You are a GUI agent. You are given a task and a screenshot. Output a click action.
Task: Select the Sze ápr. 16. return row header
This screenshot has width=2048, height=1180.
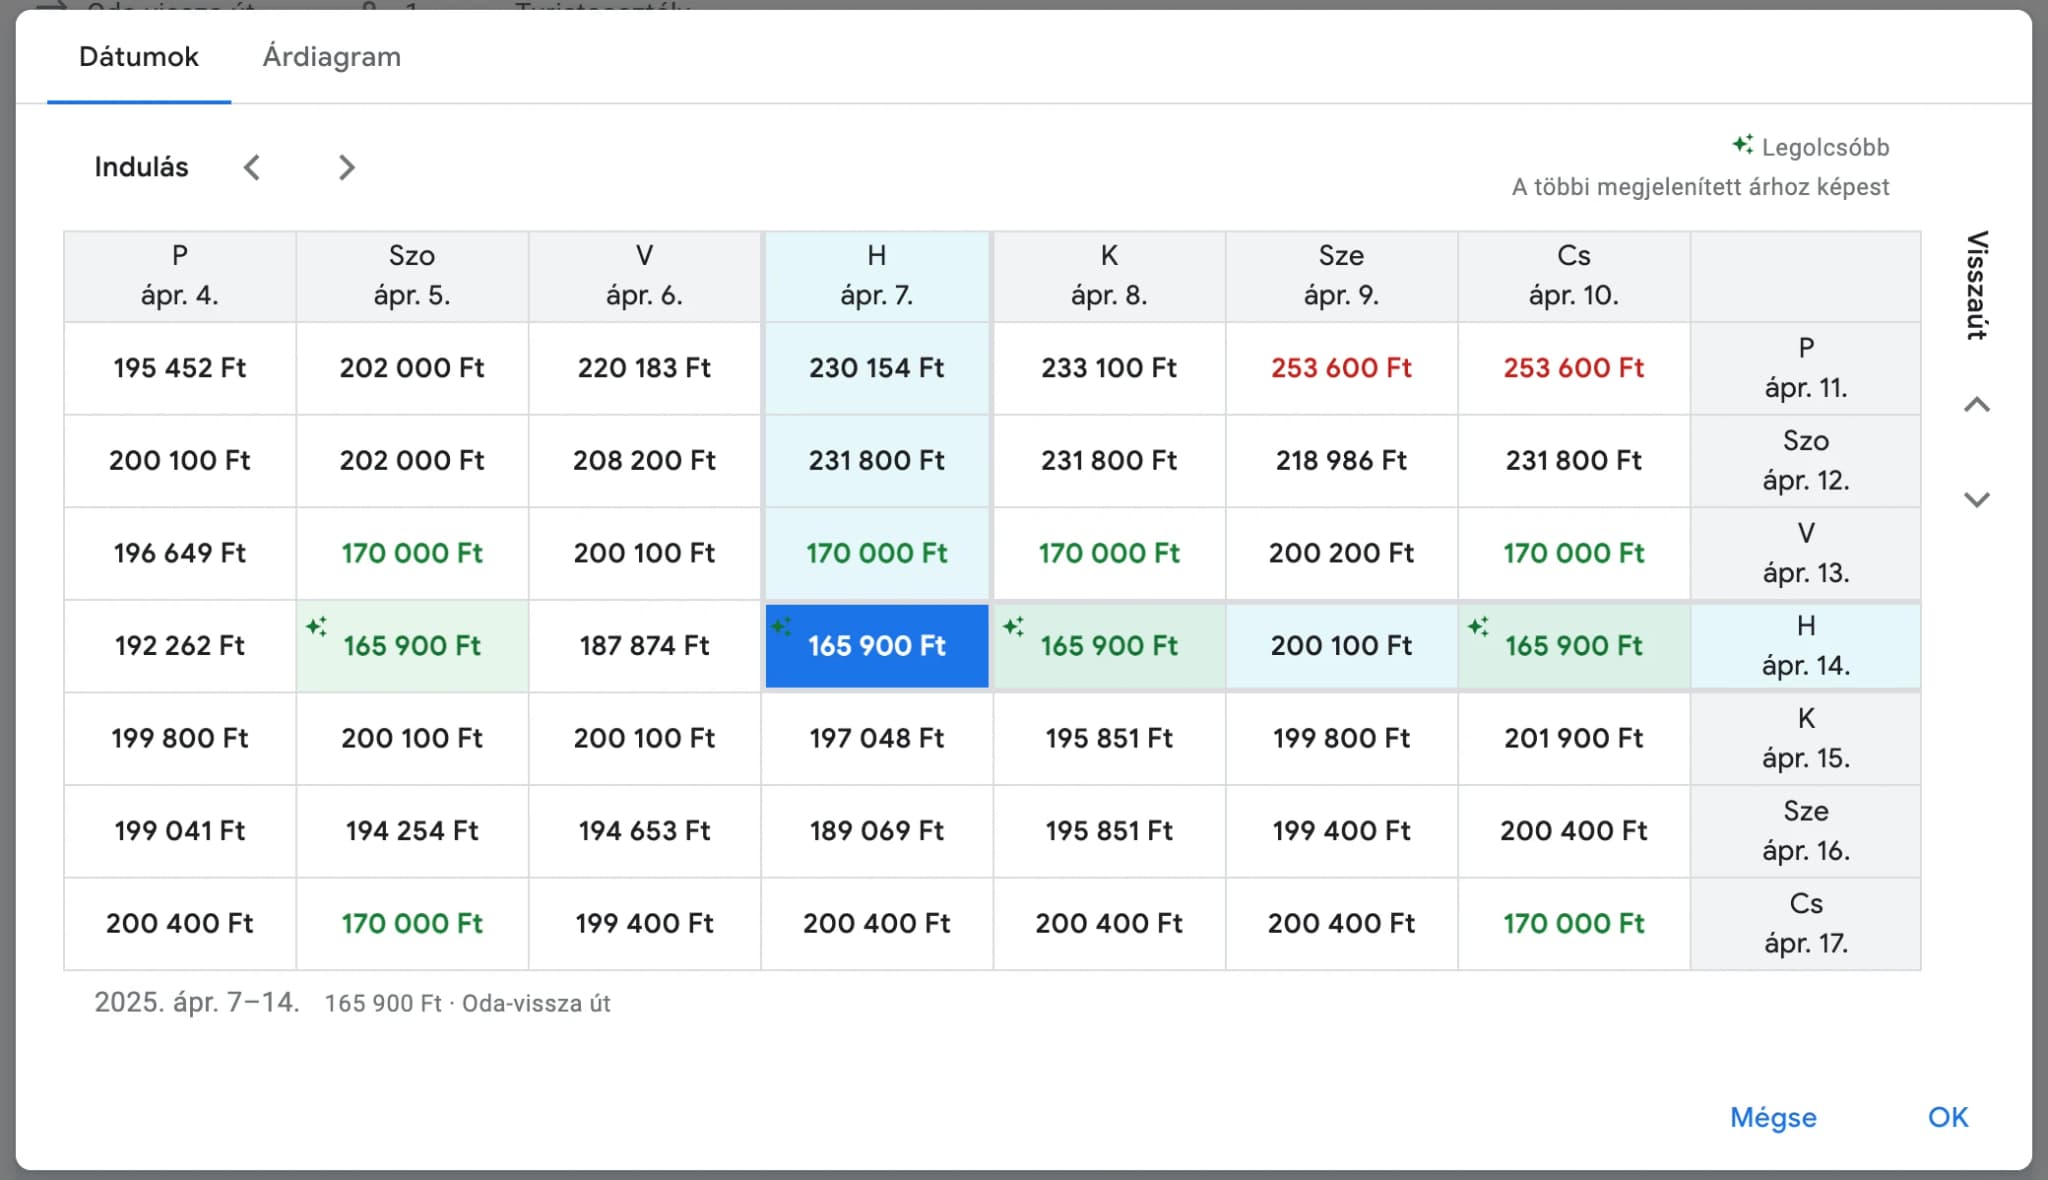point(1806,831)
